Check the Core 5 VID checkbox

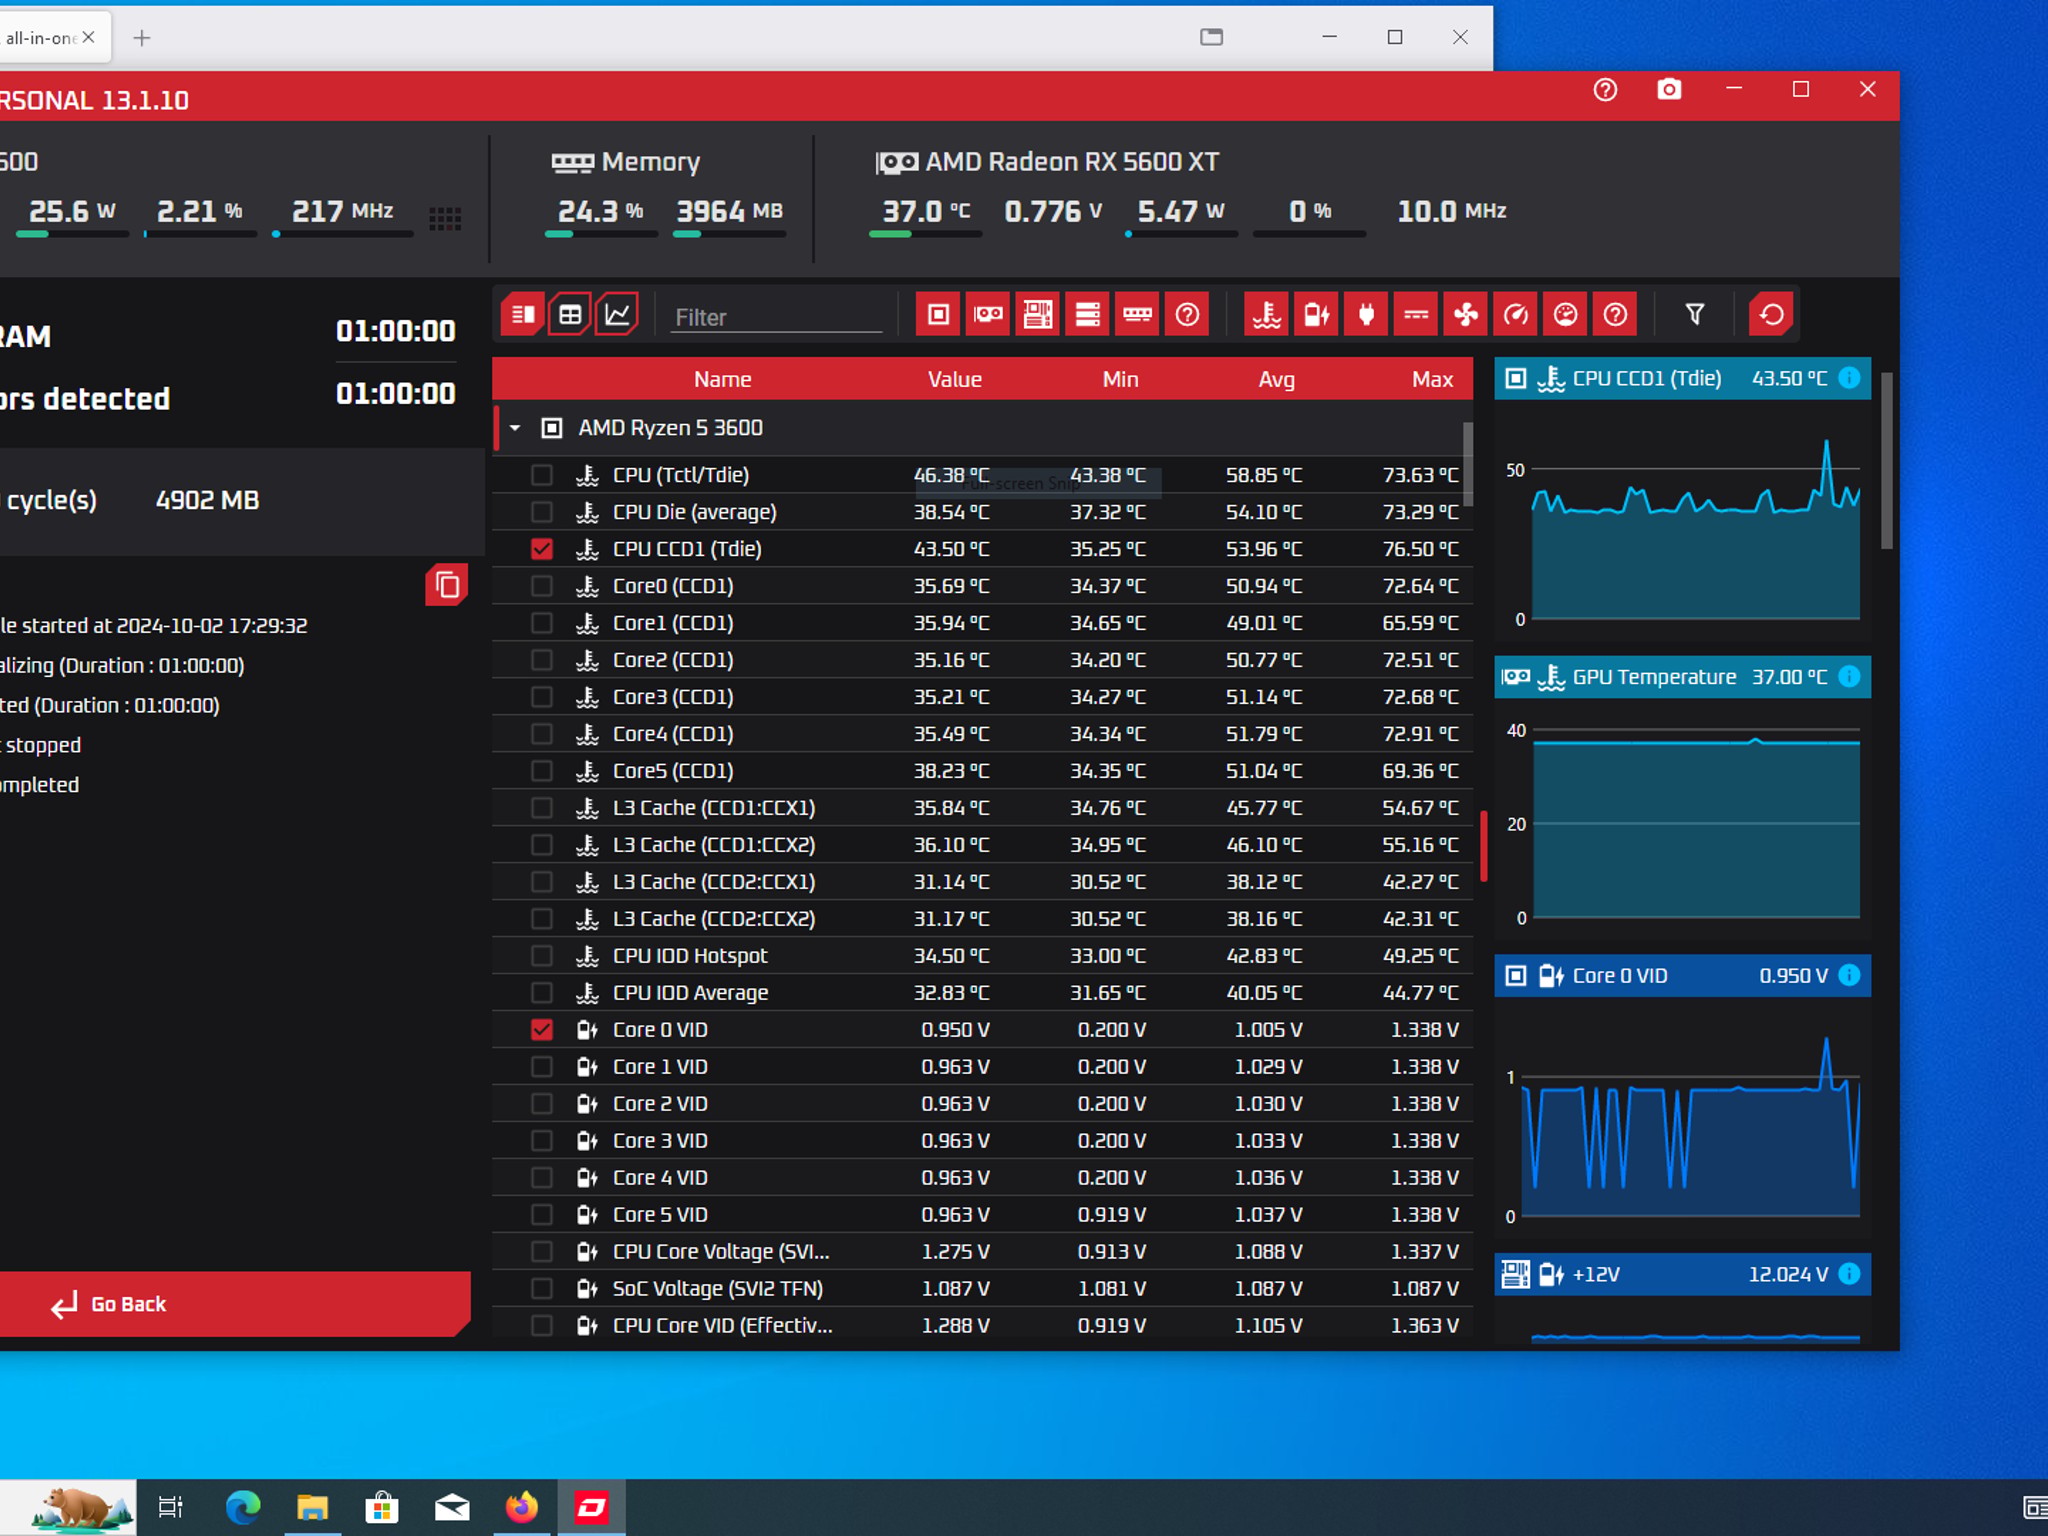coord(542,1215)
